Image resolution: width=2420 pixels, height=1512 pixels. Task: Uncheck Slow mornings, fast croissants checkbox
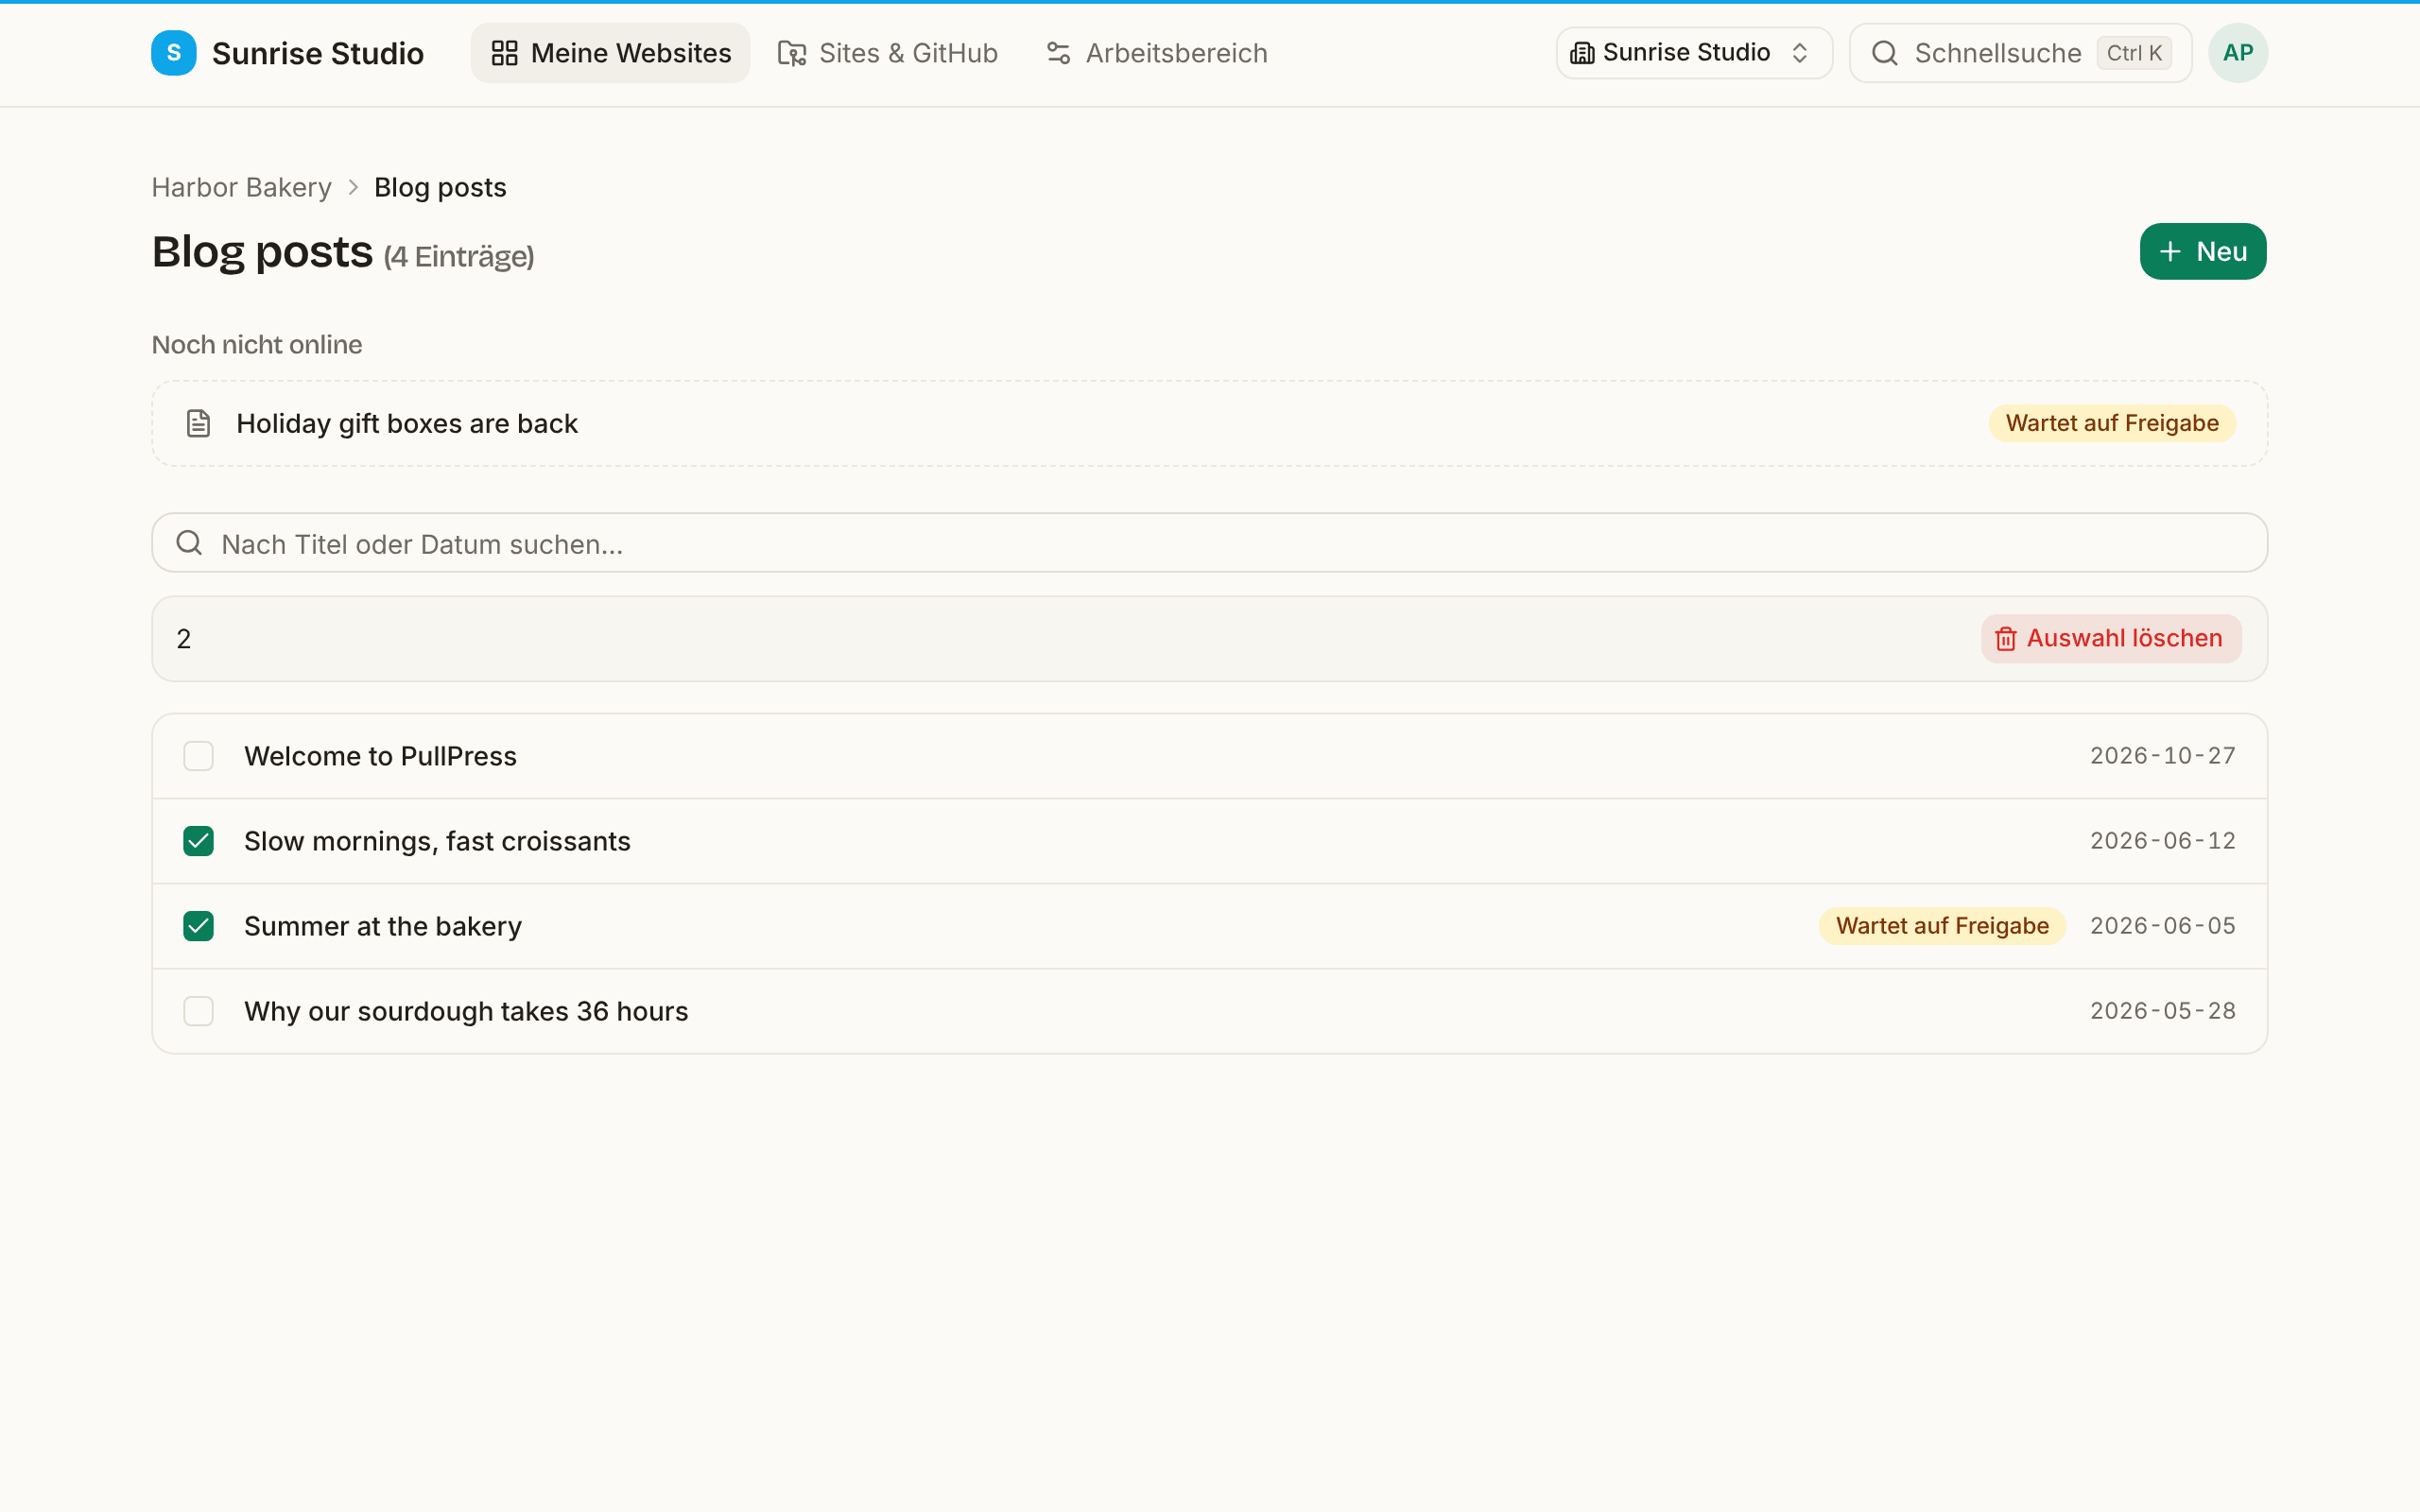click(x=198, y=841)
